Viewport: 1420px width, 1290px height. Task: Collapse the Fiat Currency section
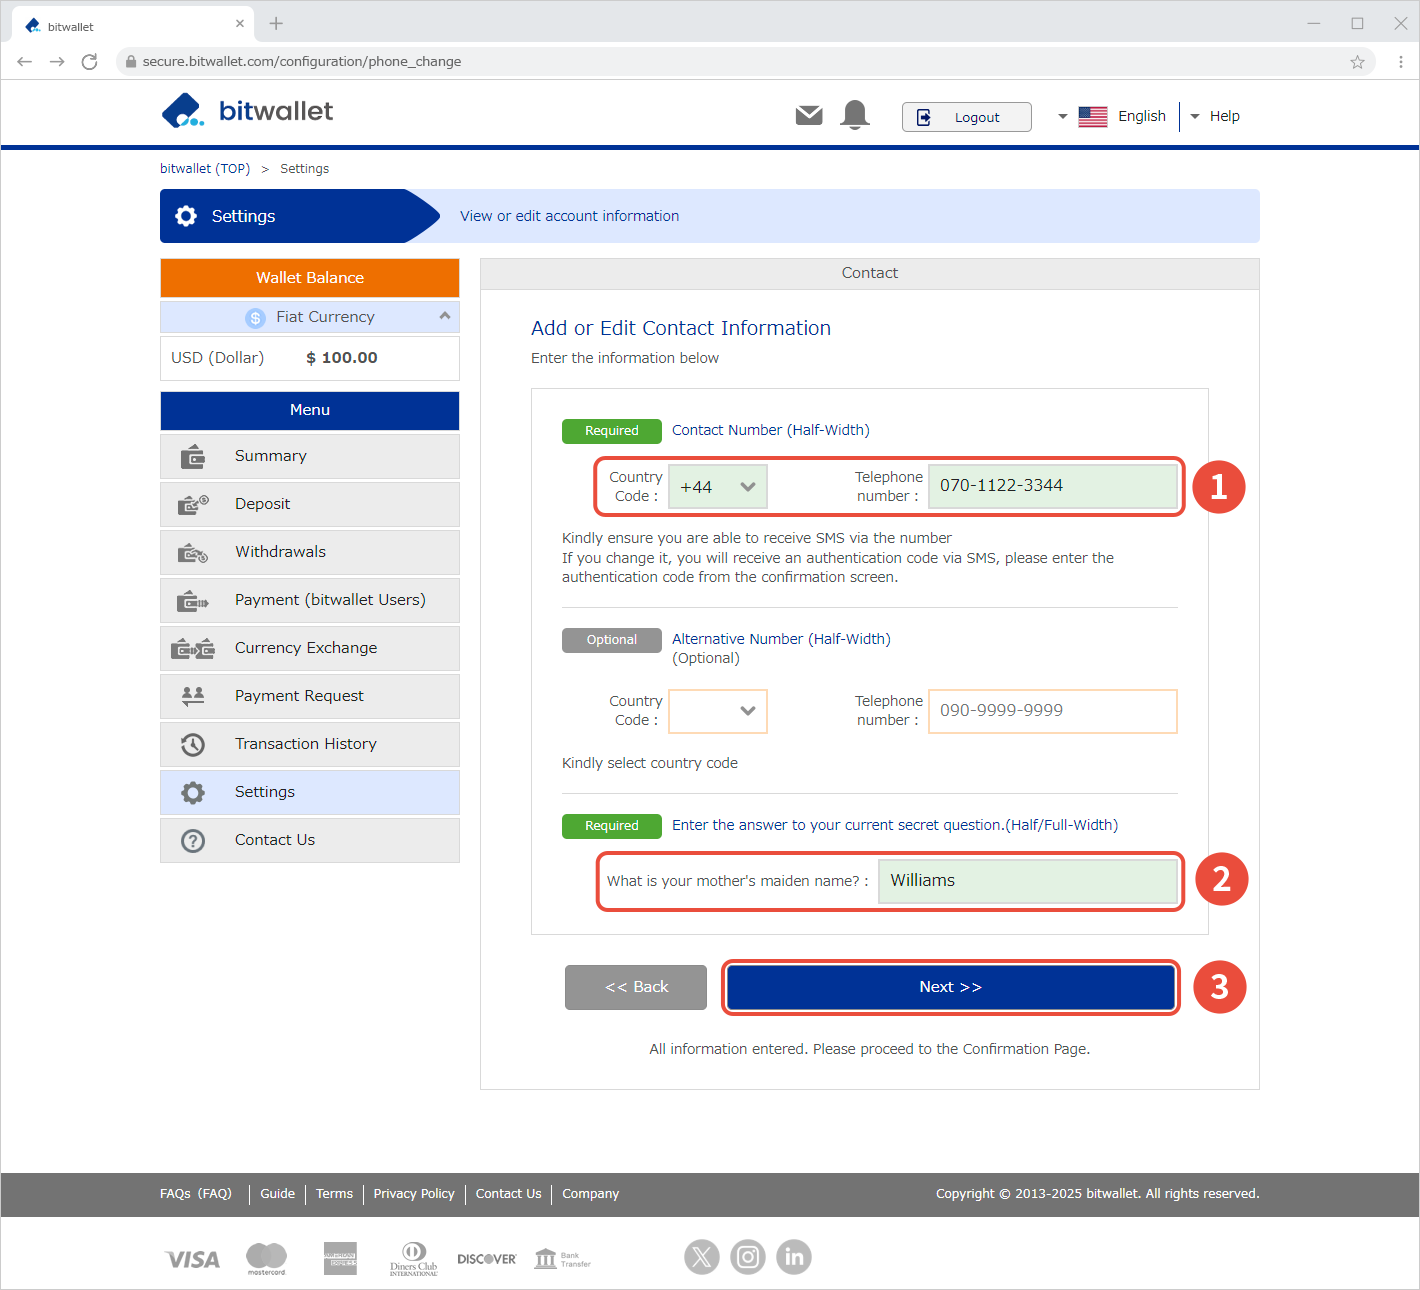(x=444, y=316)
